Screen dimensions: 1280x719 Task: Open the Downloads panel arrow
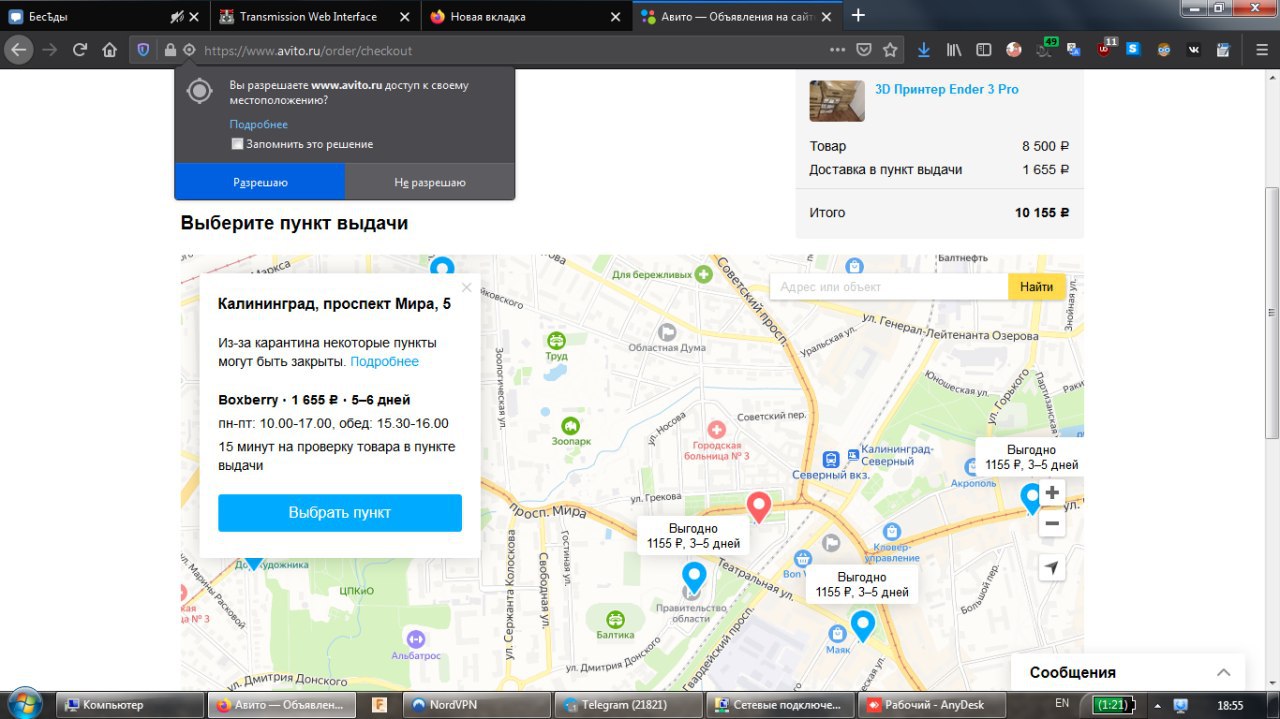[x=924, y=50]
